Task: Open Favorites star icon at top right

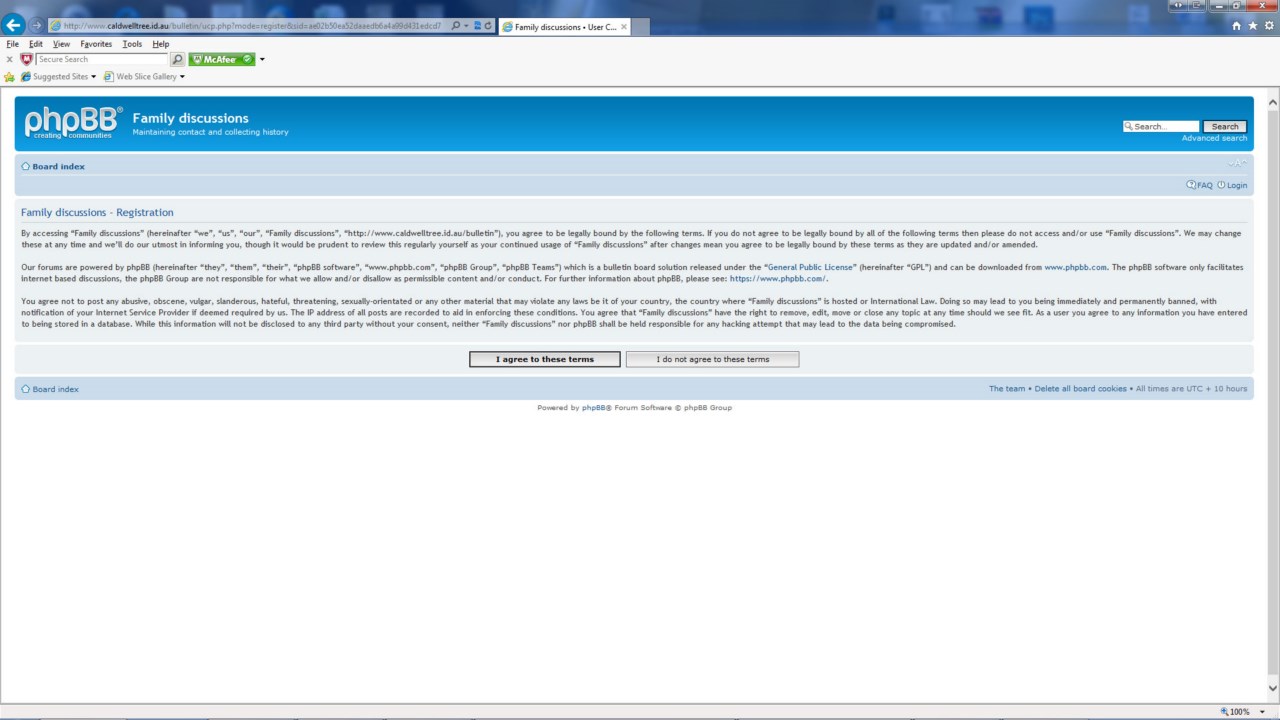Action: (x=1253, y=26)
